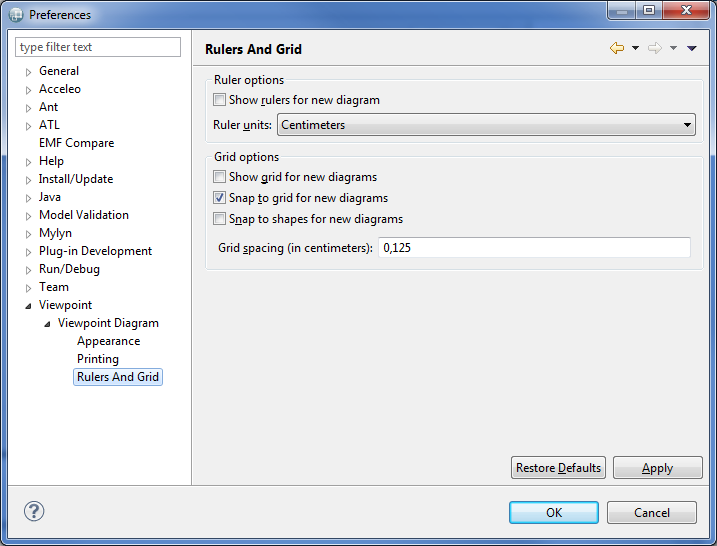This screenshot has width=717, height=546.
Task: Open the preferences view menu triangle
Action: pos(691,48)
